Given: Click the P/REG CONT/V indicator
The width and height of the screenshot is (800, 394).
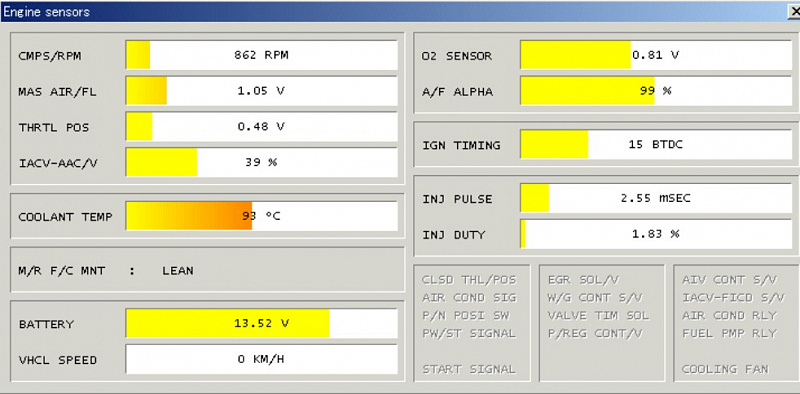Looking at the screenshot, I should tap(595, 333).
